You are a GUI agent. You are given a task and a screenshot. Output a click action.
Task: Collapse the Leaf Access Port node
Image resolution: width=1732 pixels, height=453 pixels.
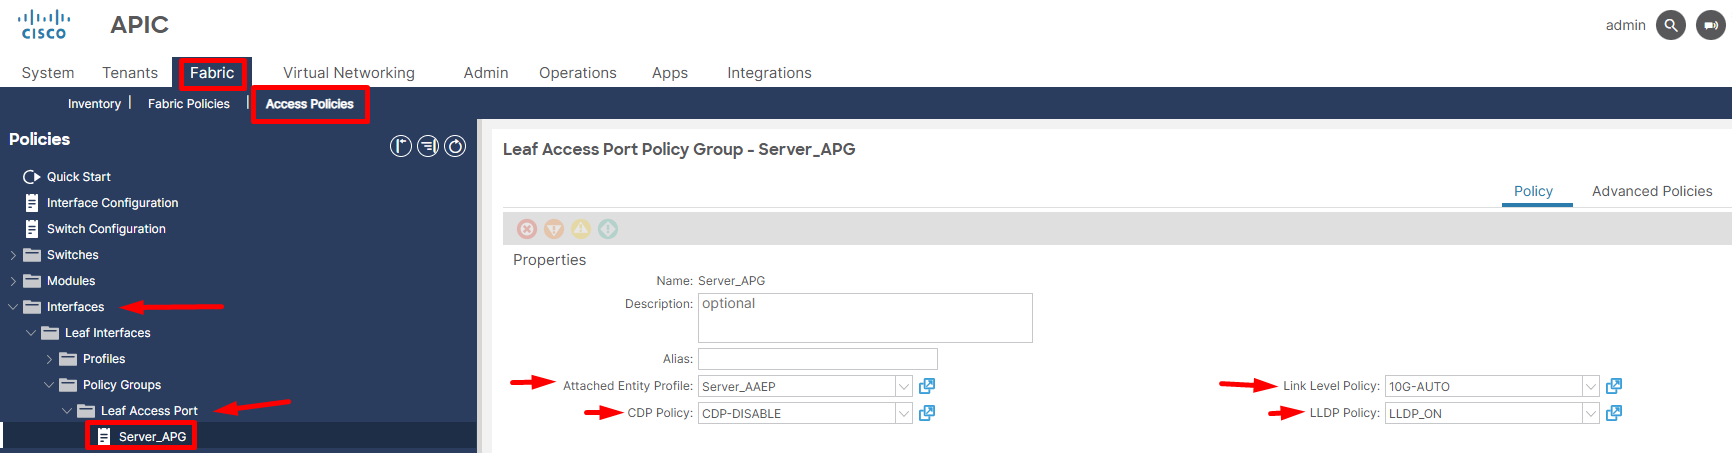67,411
